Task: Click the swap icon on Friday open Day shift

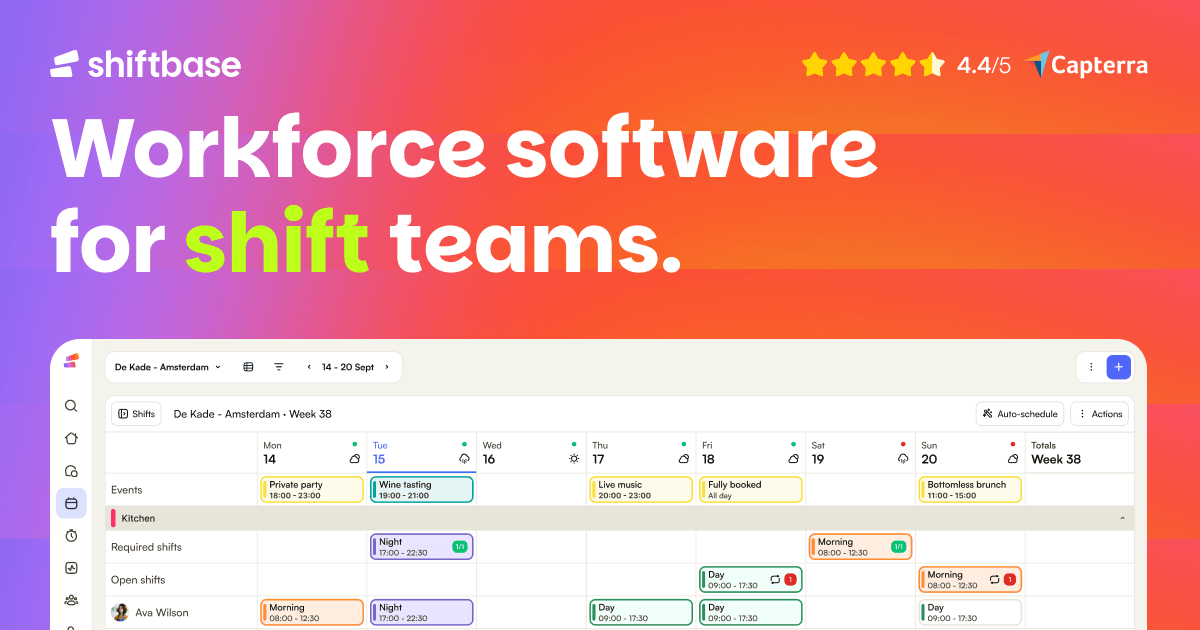Action: tap(774, 579)
